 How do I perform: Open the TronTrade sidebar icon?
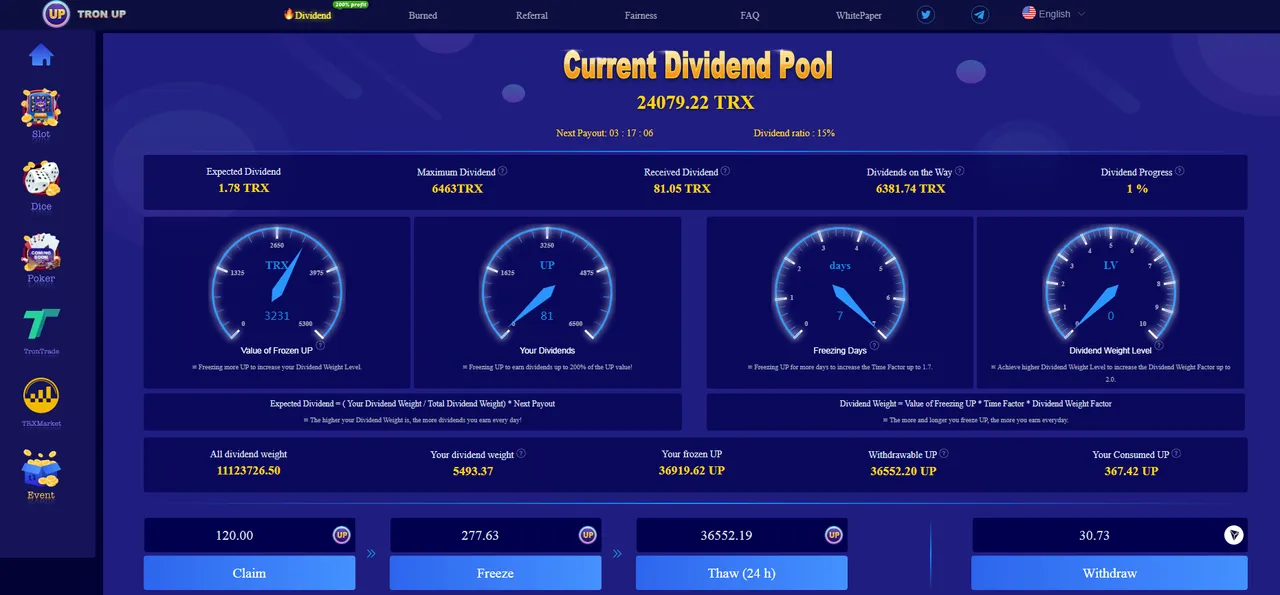[x=41, y=326]
